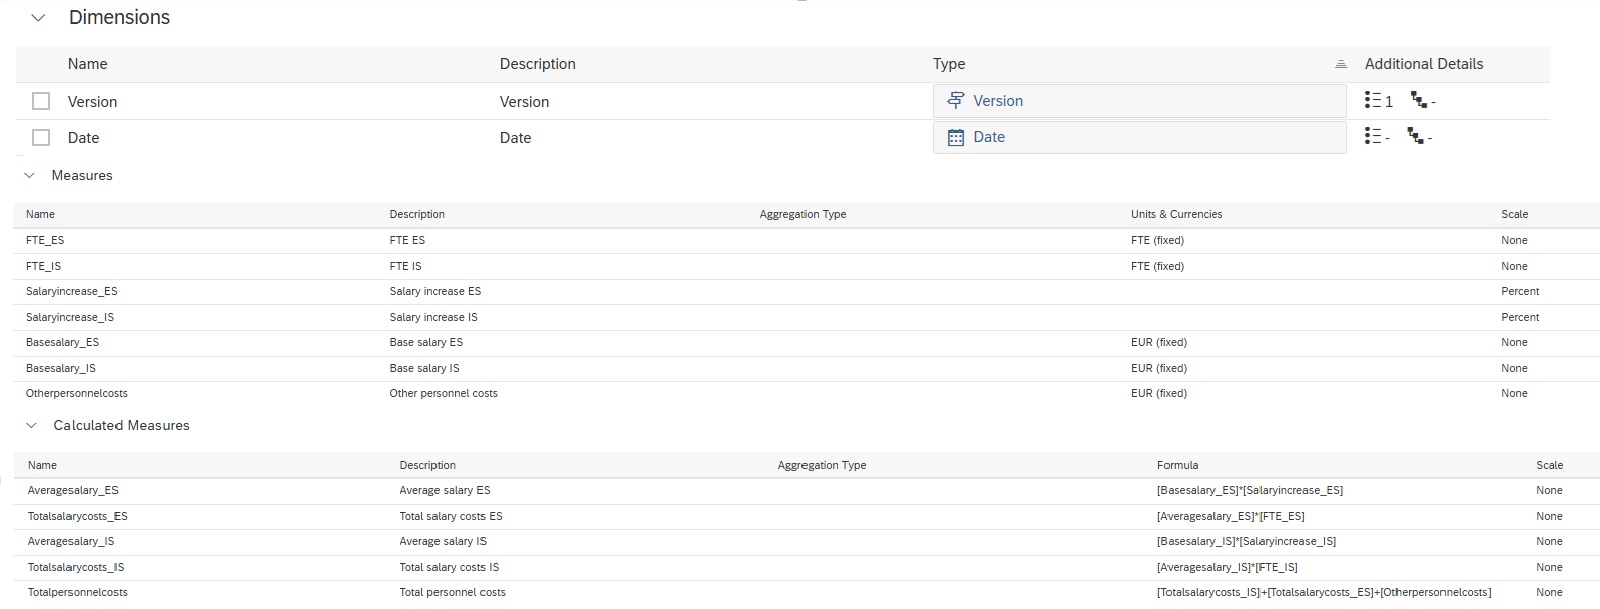Check the Date dimension checkbox
This screenshot has width=1600, height=609.
[41, 137]
